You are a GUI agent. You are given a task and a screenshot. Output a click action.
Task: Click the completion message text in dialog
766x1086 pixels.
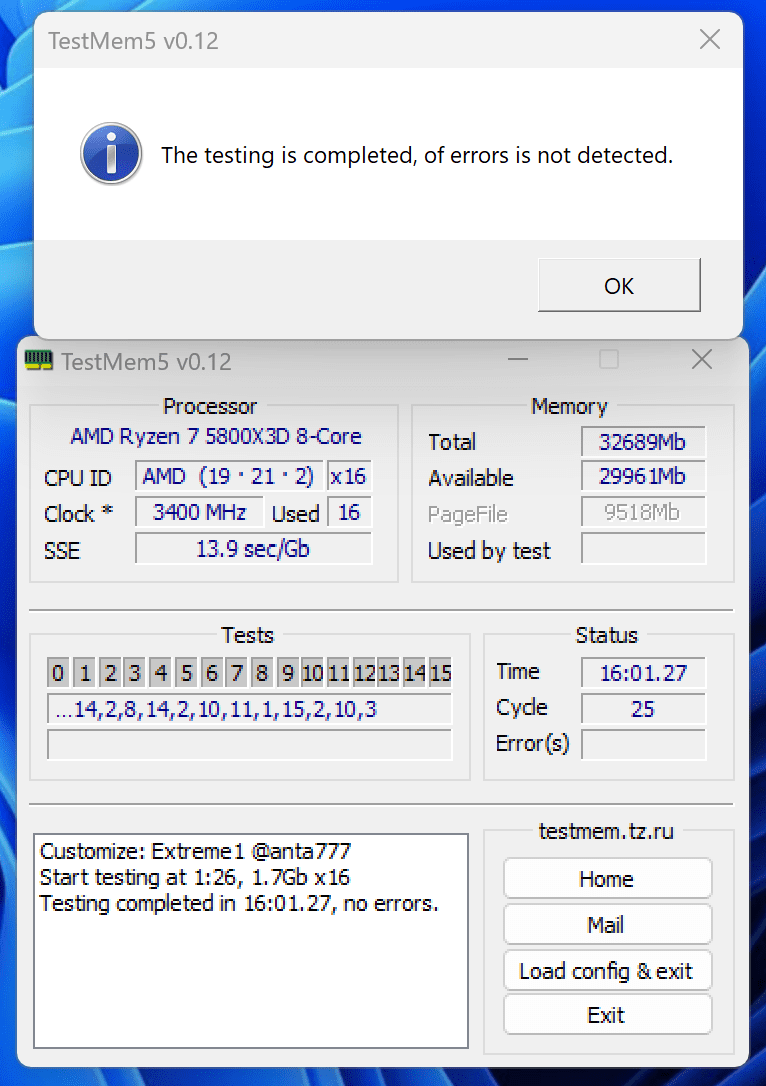417,155
